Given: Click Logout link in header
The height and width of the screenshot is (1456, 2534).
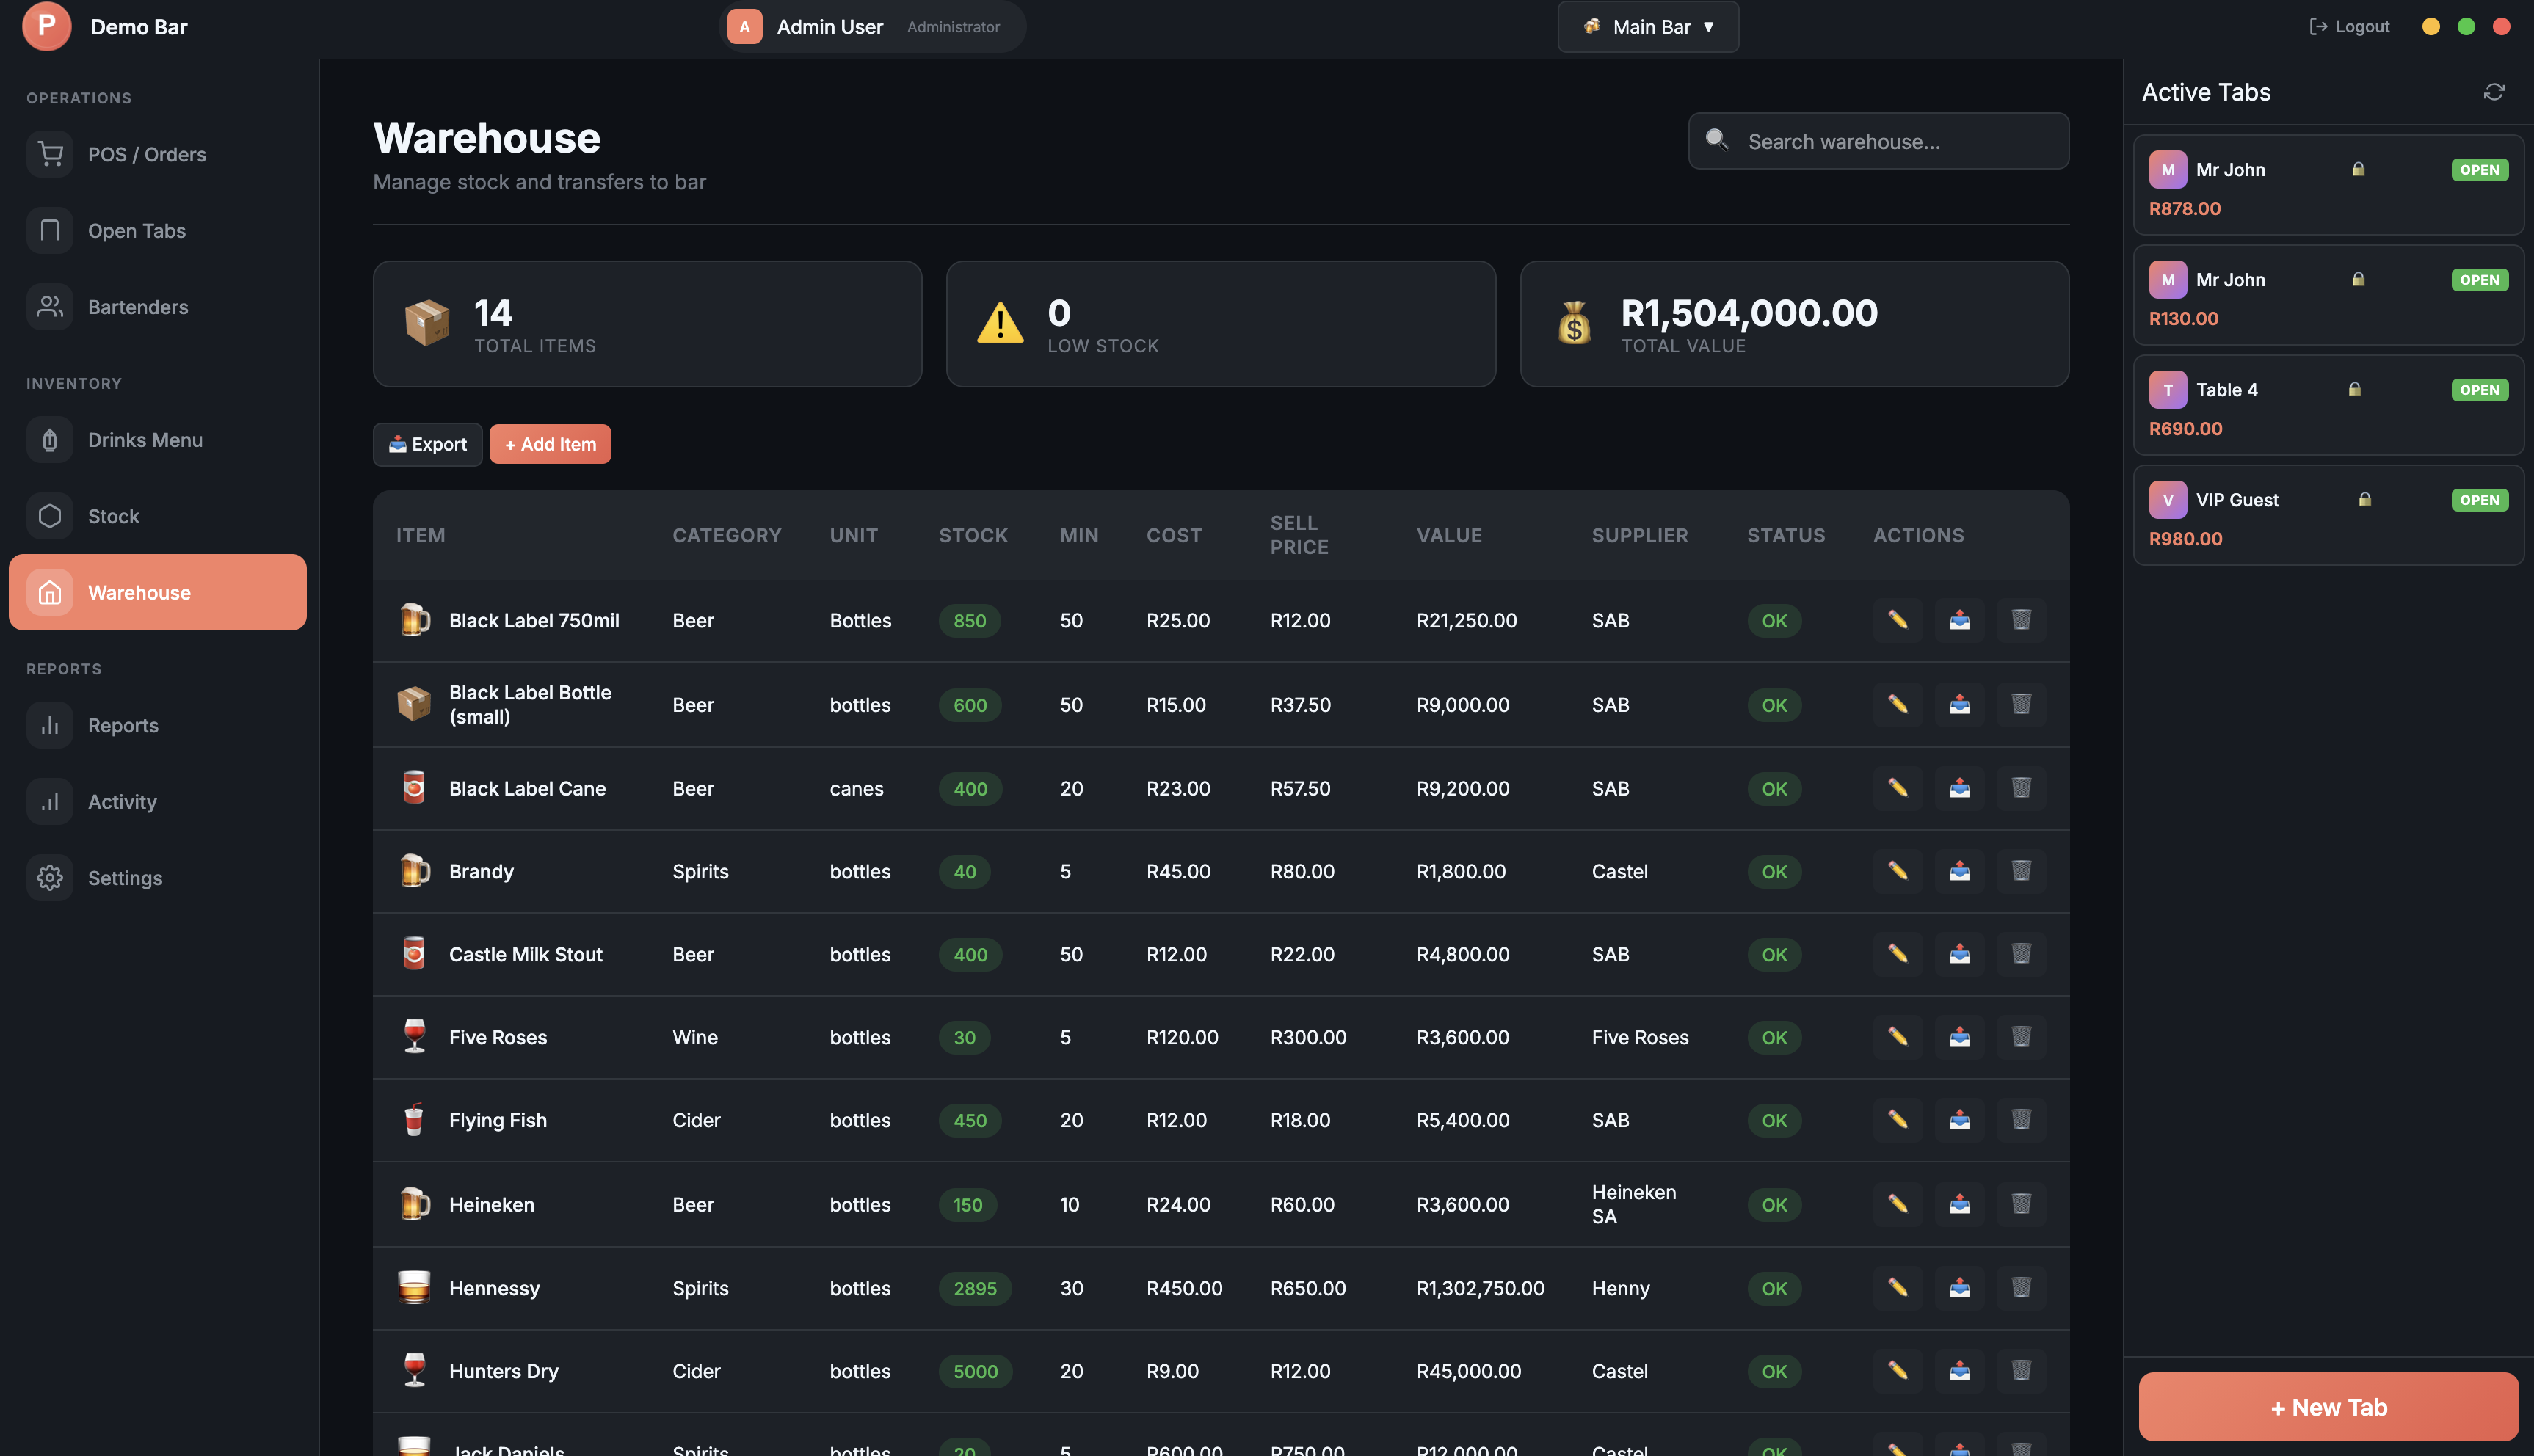Looking at the screenshot, I should click(2349, 27).
